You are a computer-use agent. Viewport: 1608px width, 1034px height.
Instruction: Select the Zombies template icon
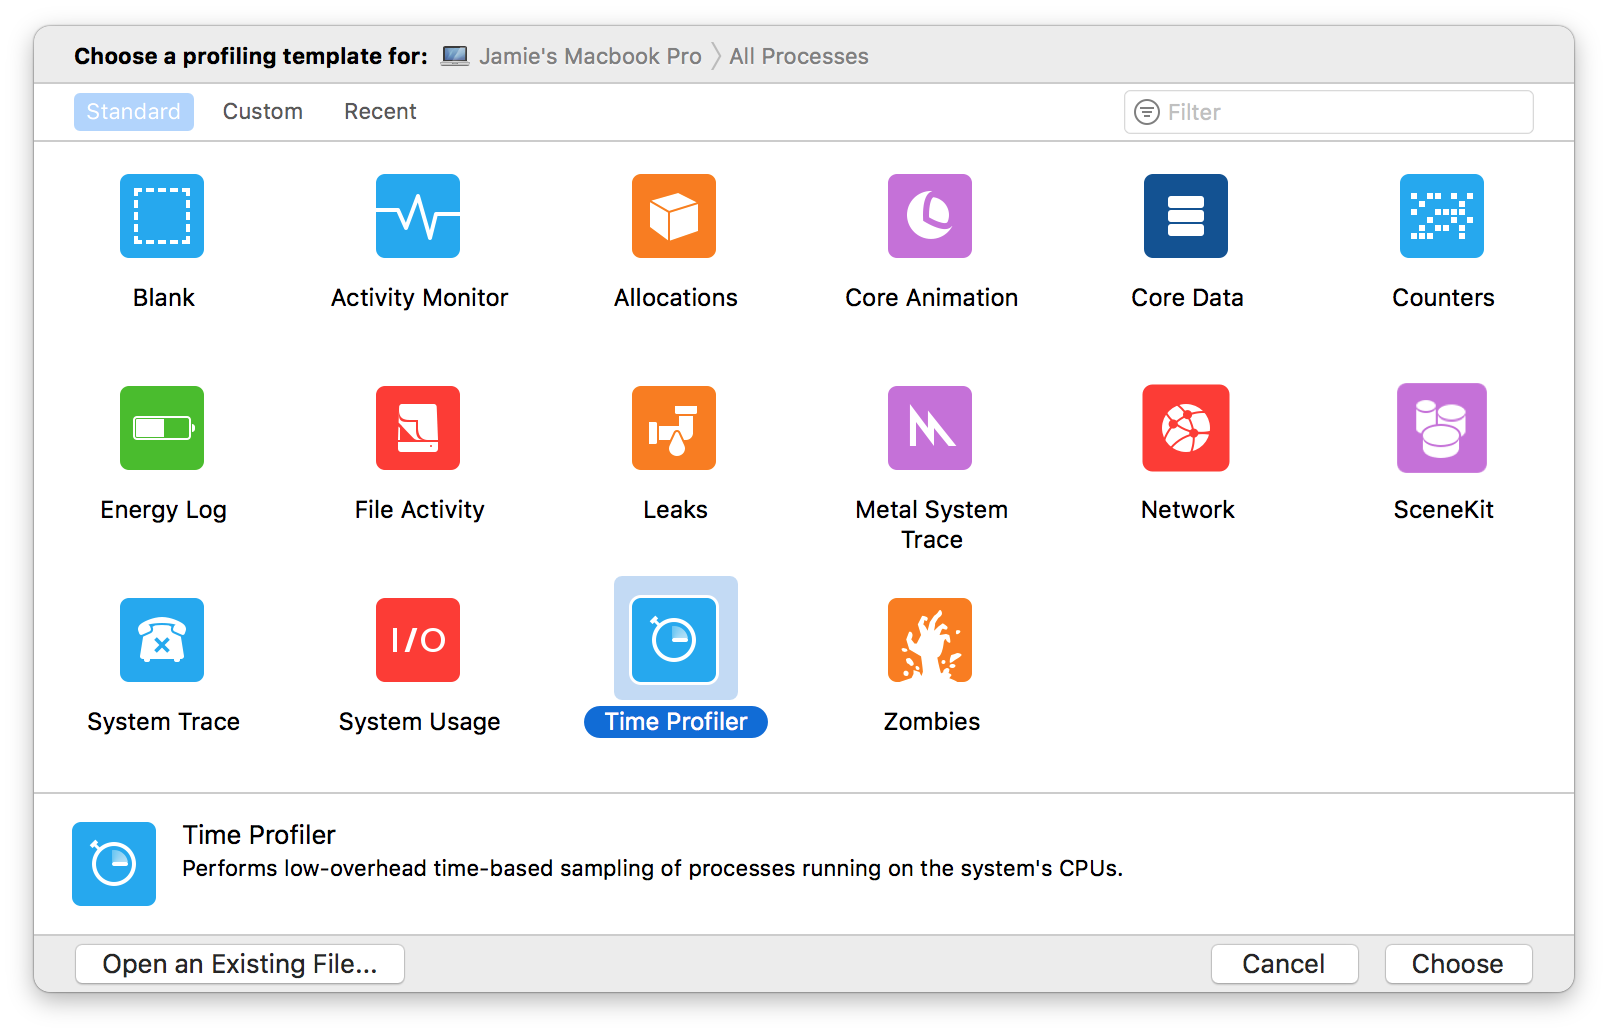point(930,640)
